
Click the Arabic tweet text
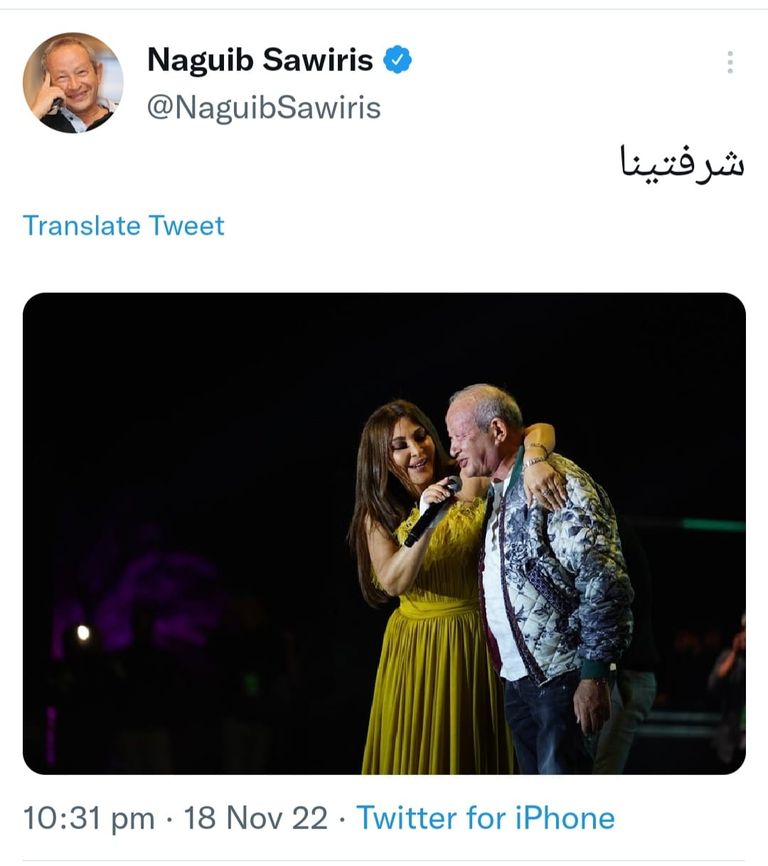682,163
